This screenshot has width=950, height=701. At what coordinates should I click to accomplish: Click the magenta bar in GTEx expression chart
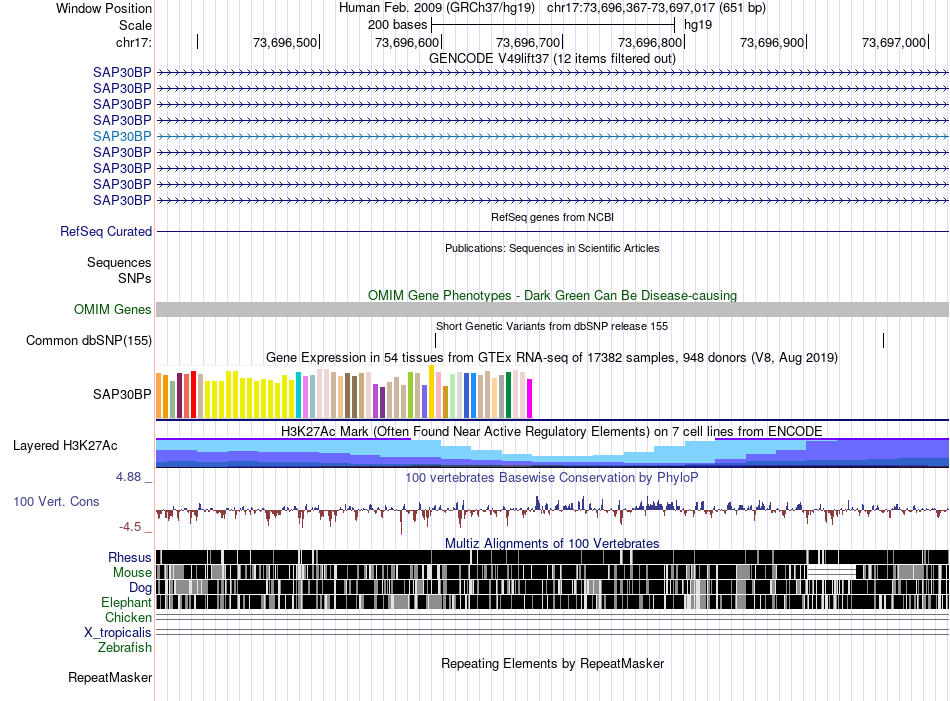click(529, 398)
